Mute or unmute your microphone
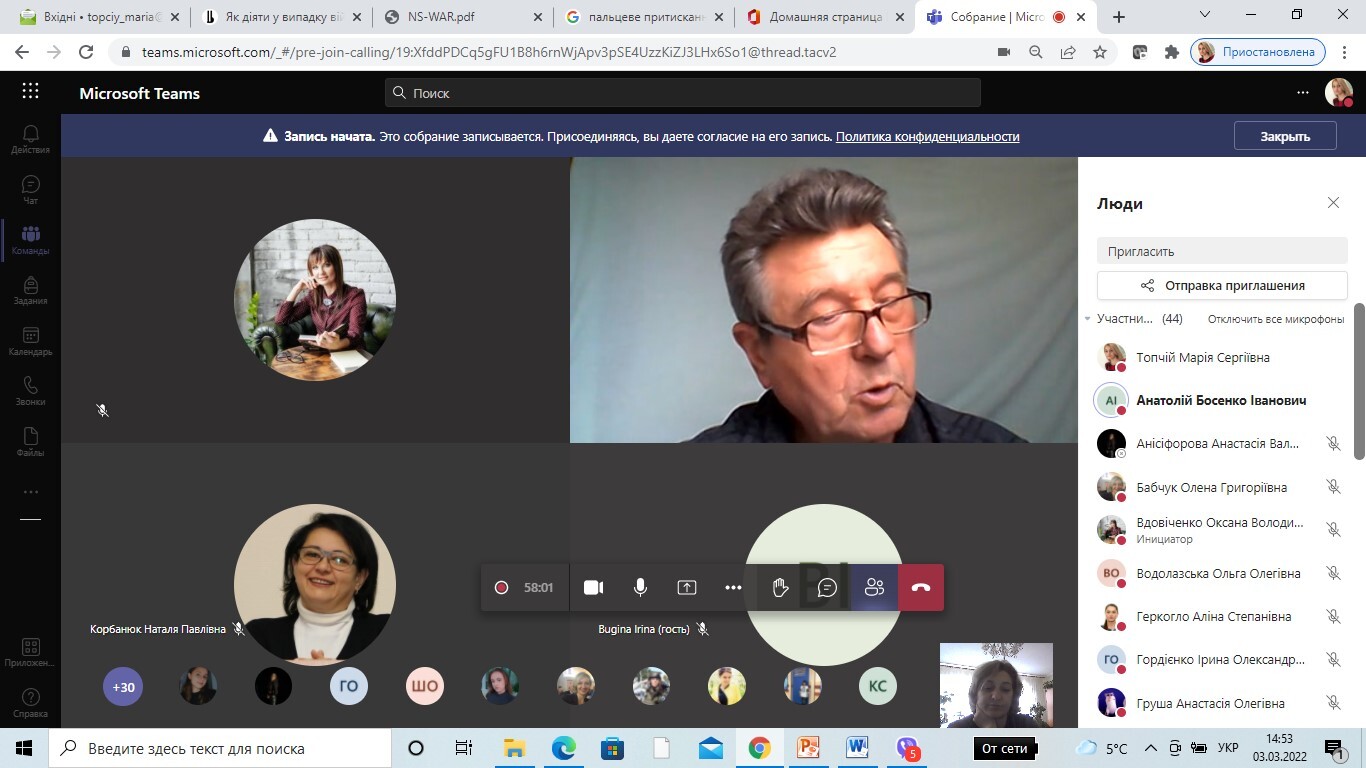Screen dimensions: 1366x768 pos(640,588)
